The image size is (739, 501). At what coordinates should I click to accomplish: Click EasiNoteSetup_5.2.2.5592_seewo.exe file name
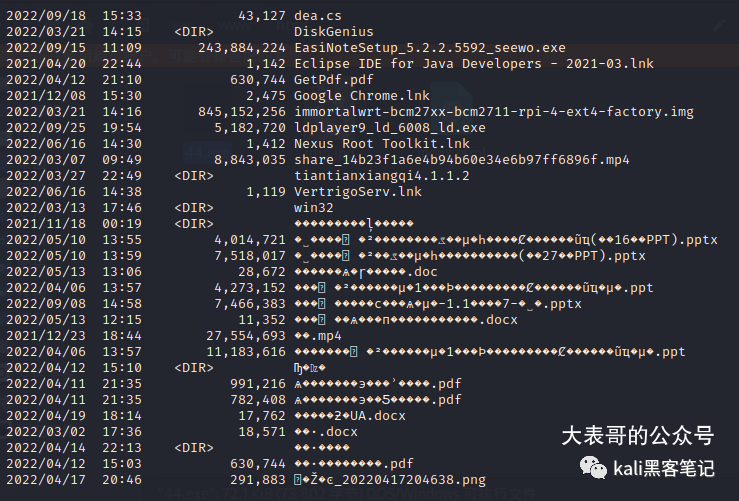pyautogui.click(x=430, y=48)
